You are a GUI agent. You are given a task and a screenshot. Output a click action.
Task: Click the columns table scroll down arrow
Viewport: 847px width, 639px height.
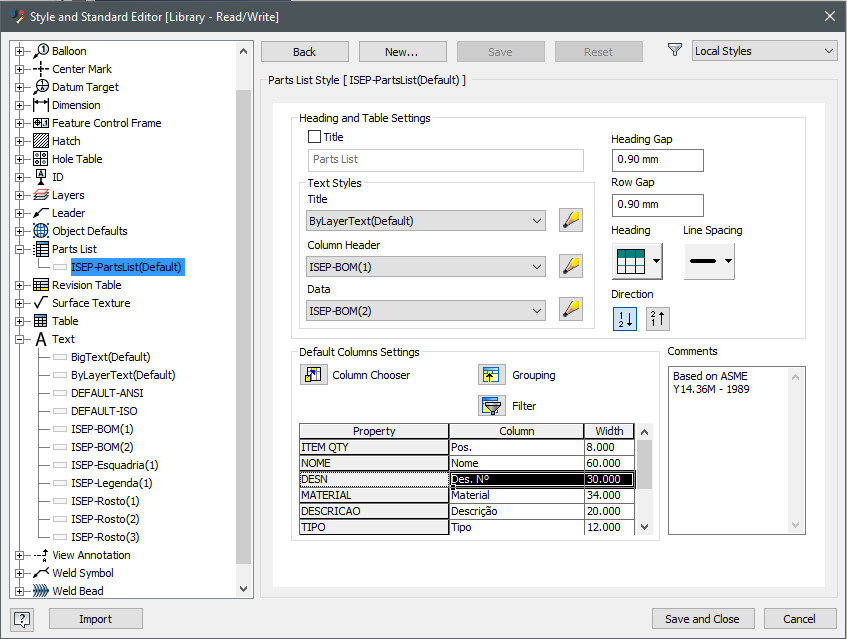[644, 527]
